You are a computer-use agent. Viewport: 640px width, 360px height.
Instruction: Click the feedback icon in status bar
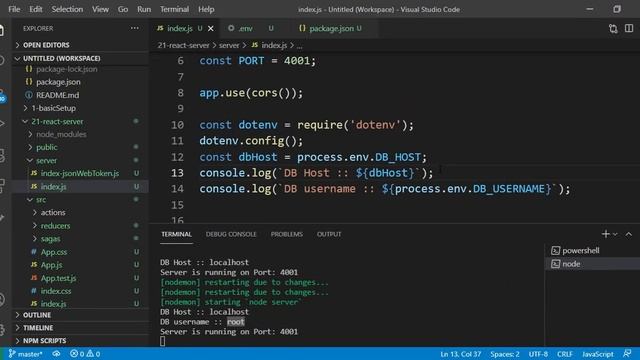[627, 353]
